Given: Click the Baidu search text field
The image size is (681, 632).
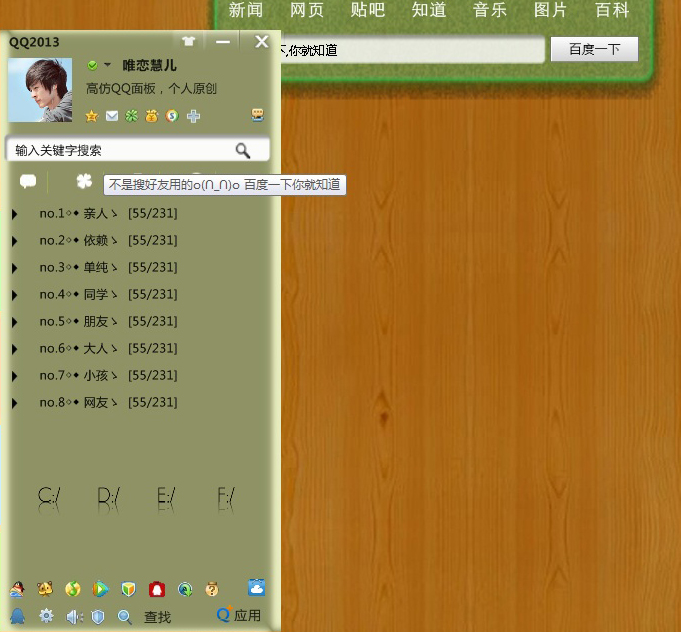Looking at the screenshot, I should [413, 50].
